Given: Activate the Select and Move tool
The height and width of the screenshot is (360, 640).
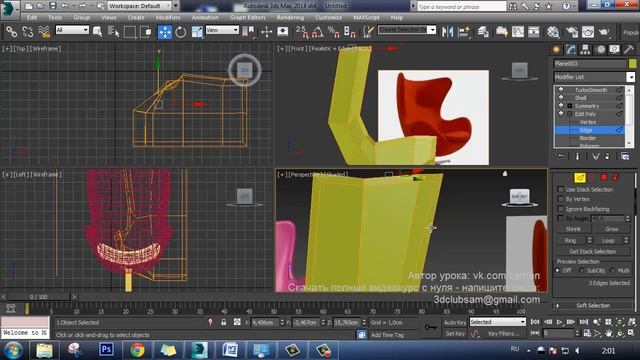Looking at the screenshot, I should (x=164, y=31).
